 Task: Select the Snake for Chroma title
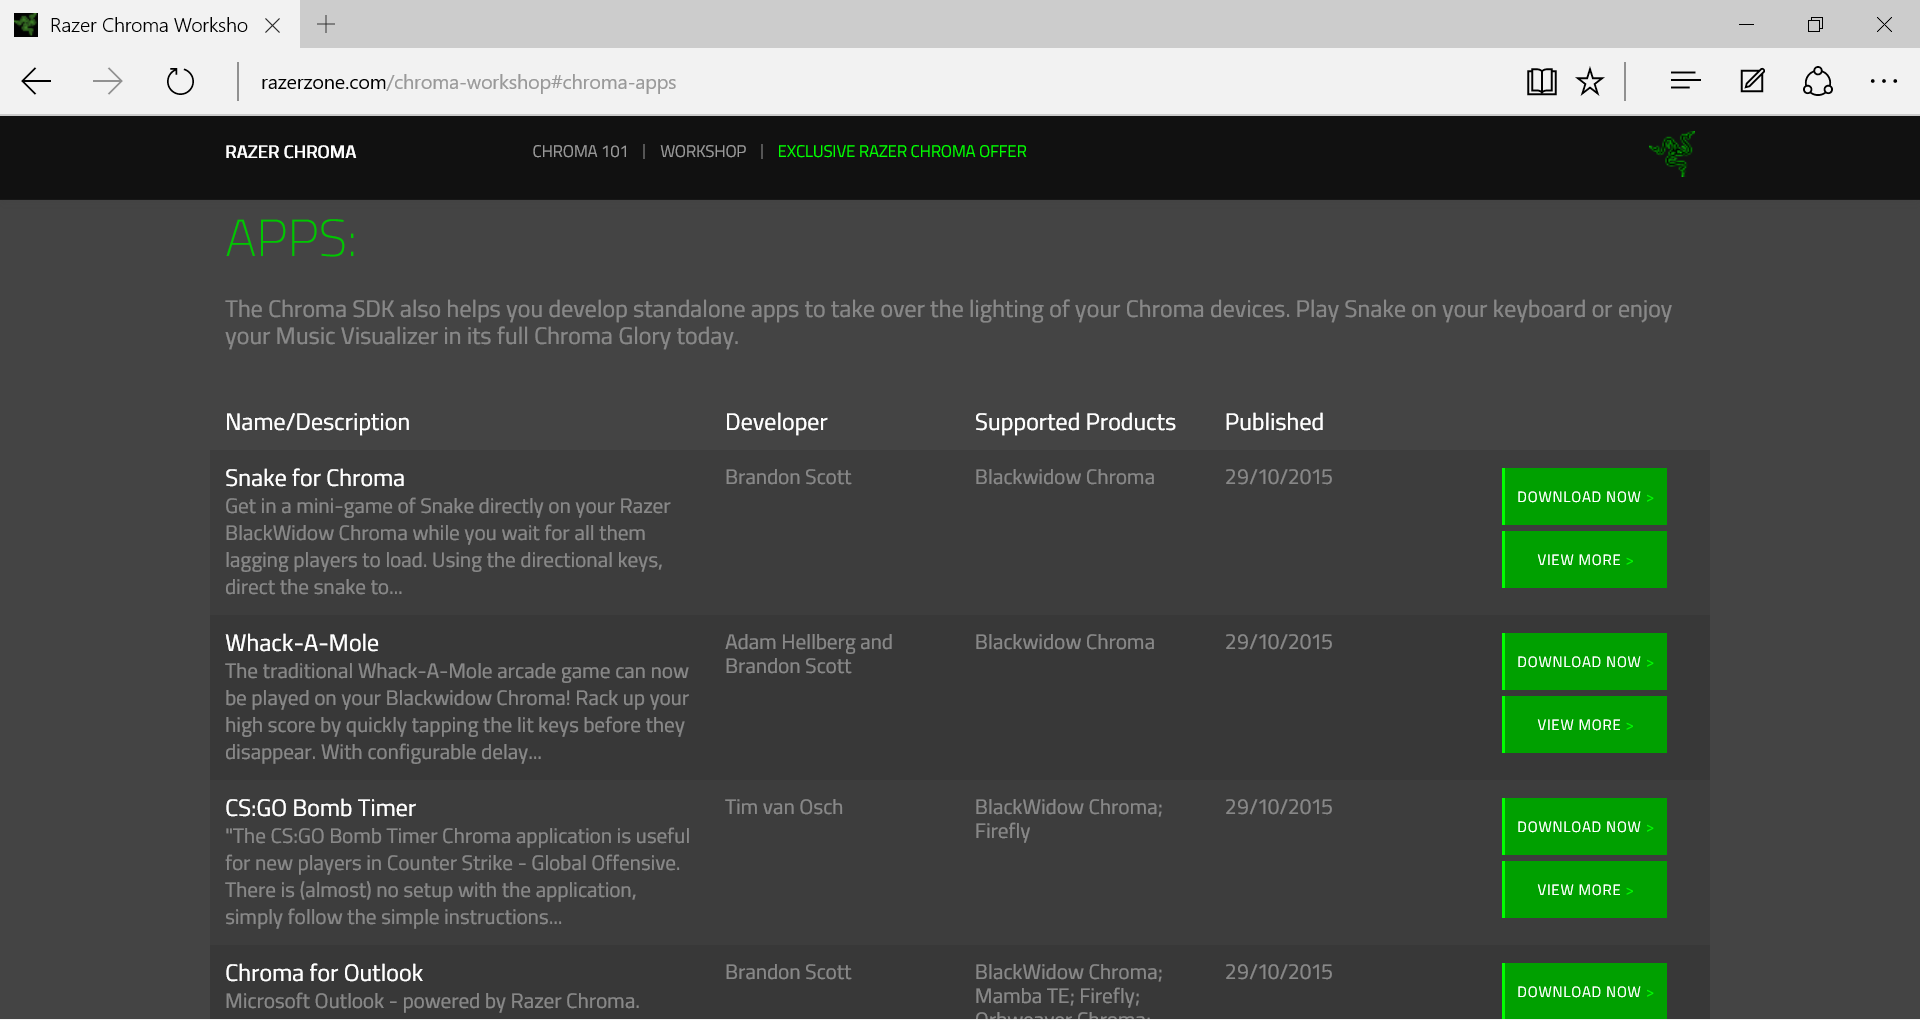point(315,478)
